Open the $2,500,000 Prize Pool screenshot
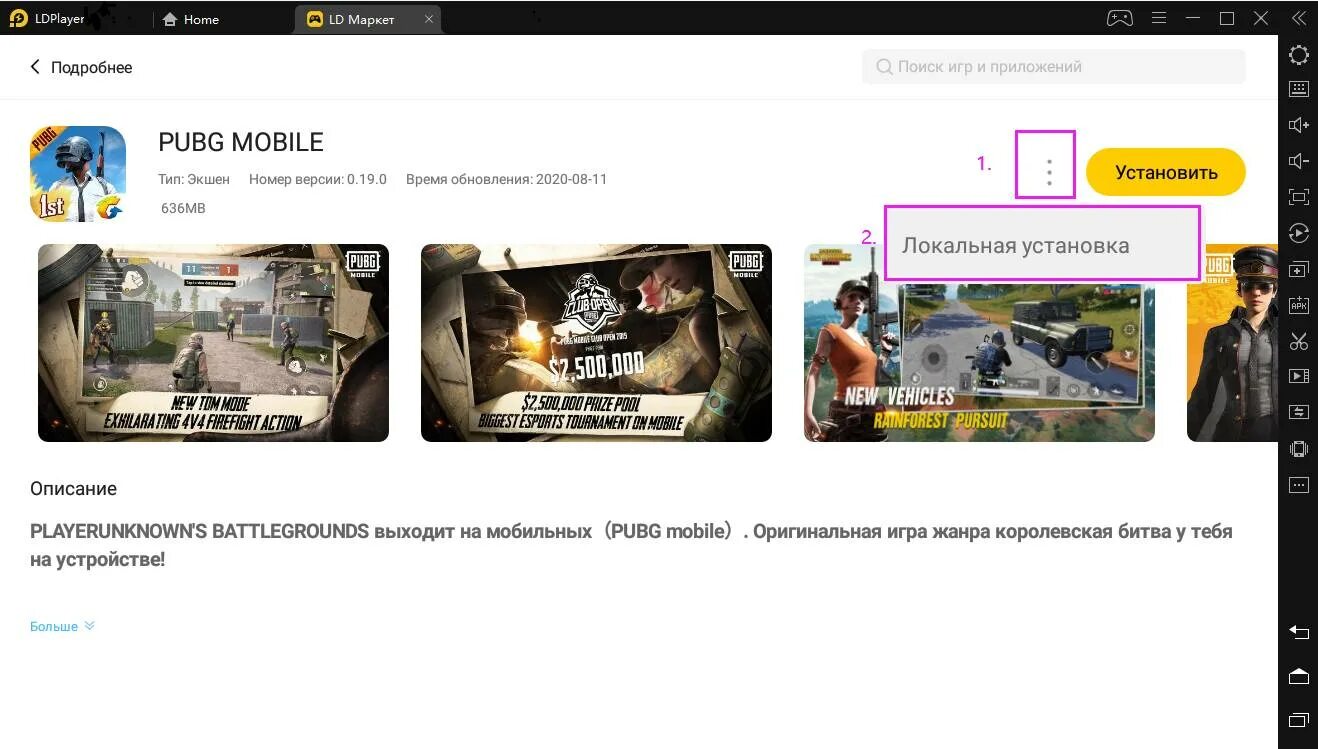The height and width of the screenshot is (749, 1318). tap(596, 343)
